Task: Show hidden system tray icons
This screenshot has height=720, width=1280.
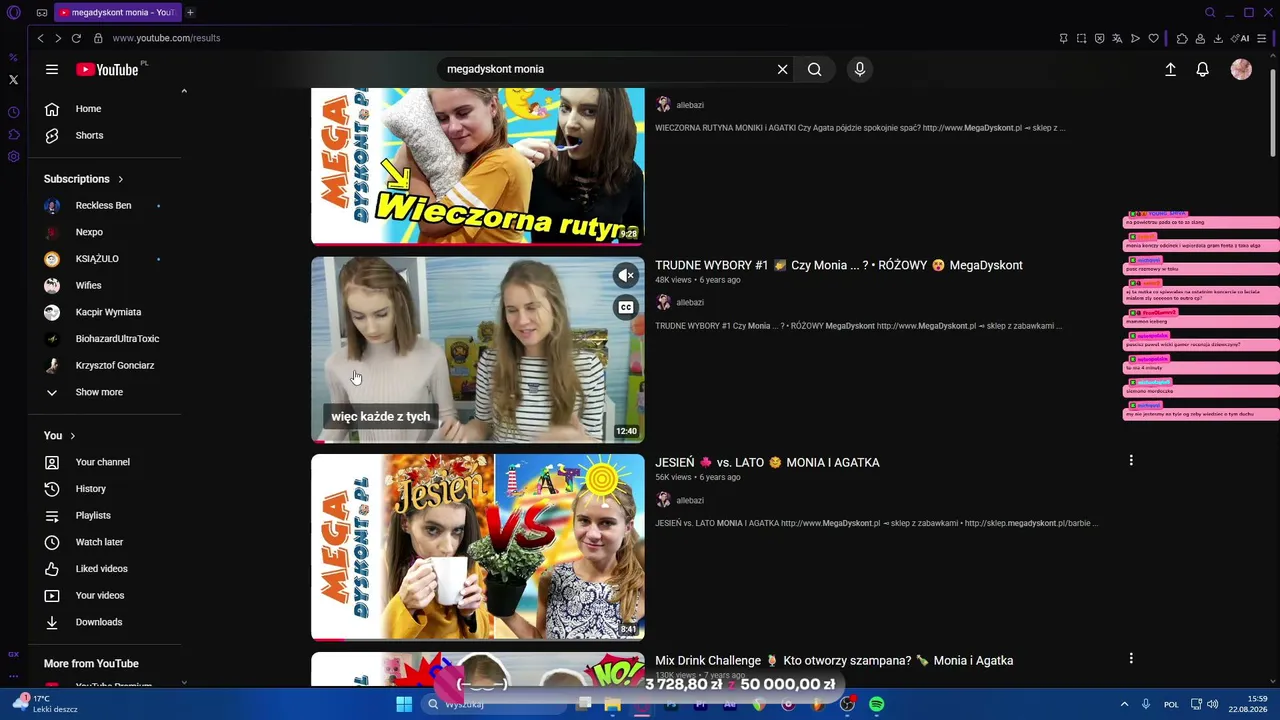Action: coord(1124,704)
